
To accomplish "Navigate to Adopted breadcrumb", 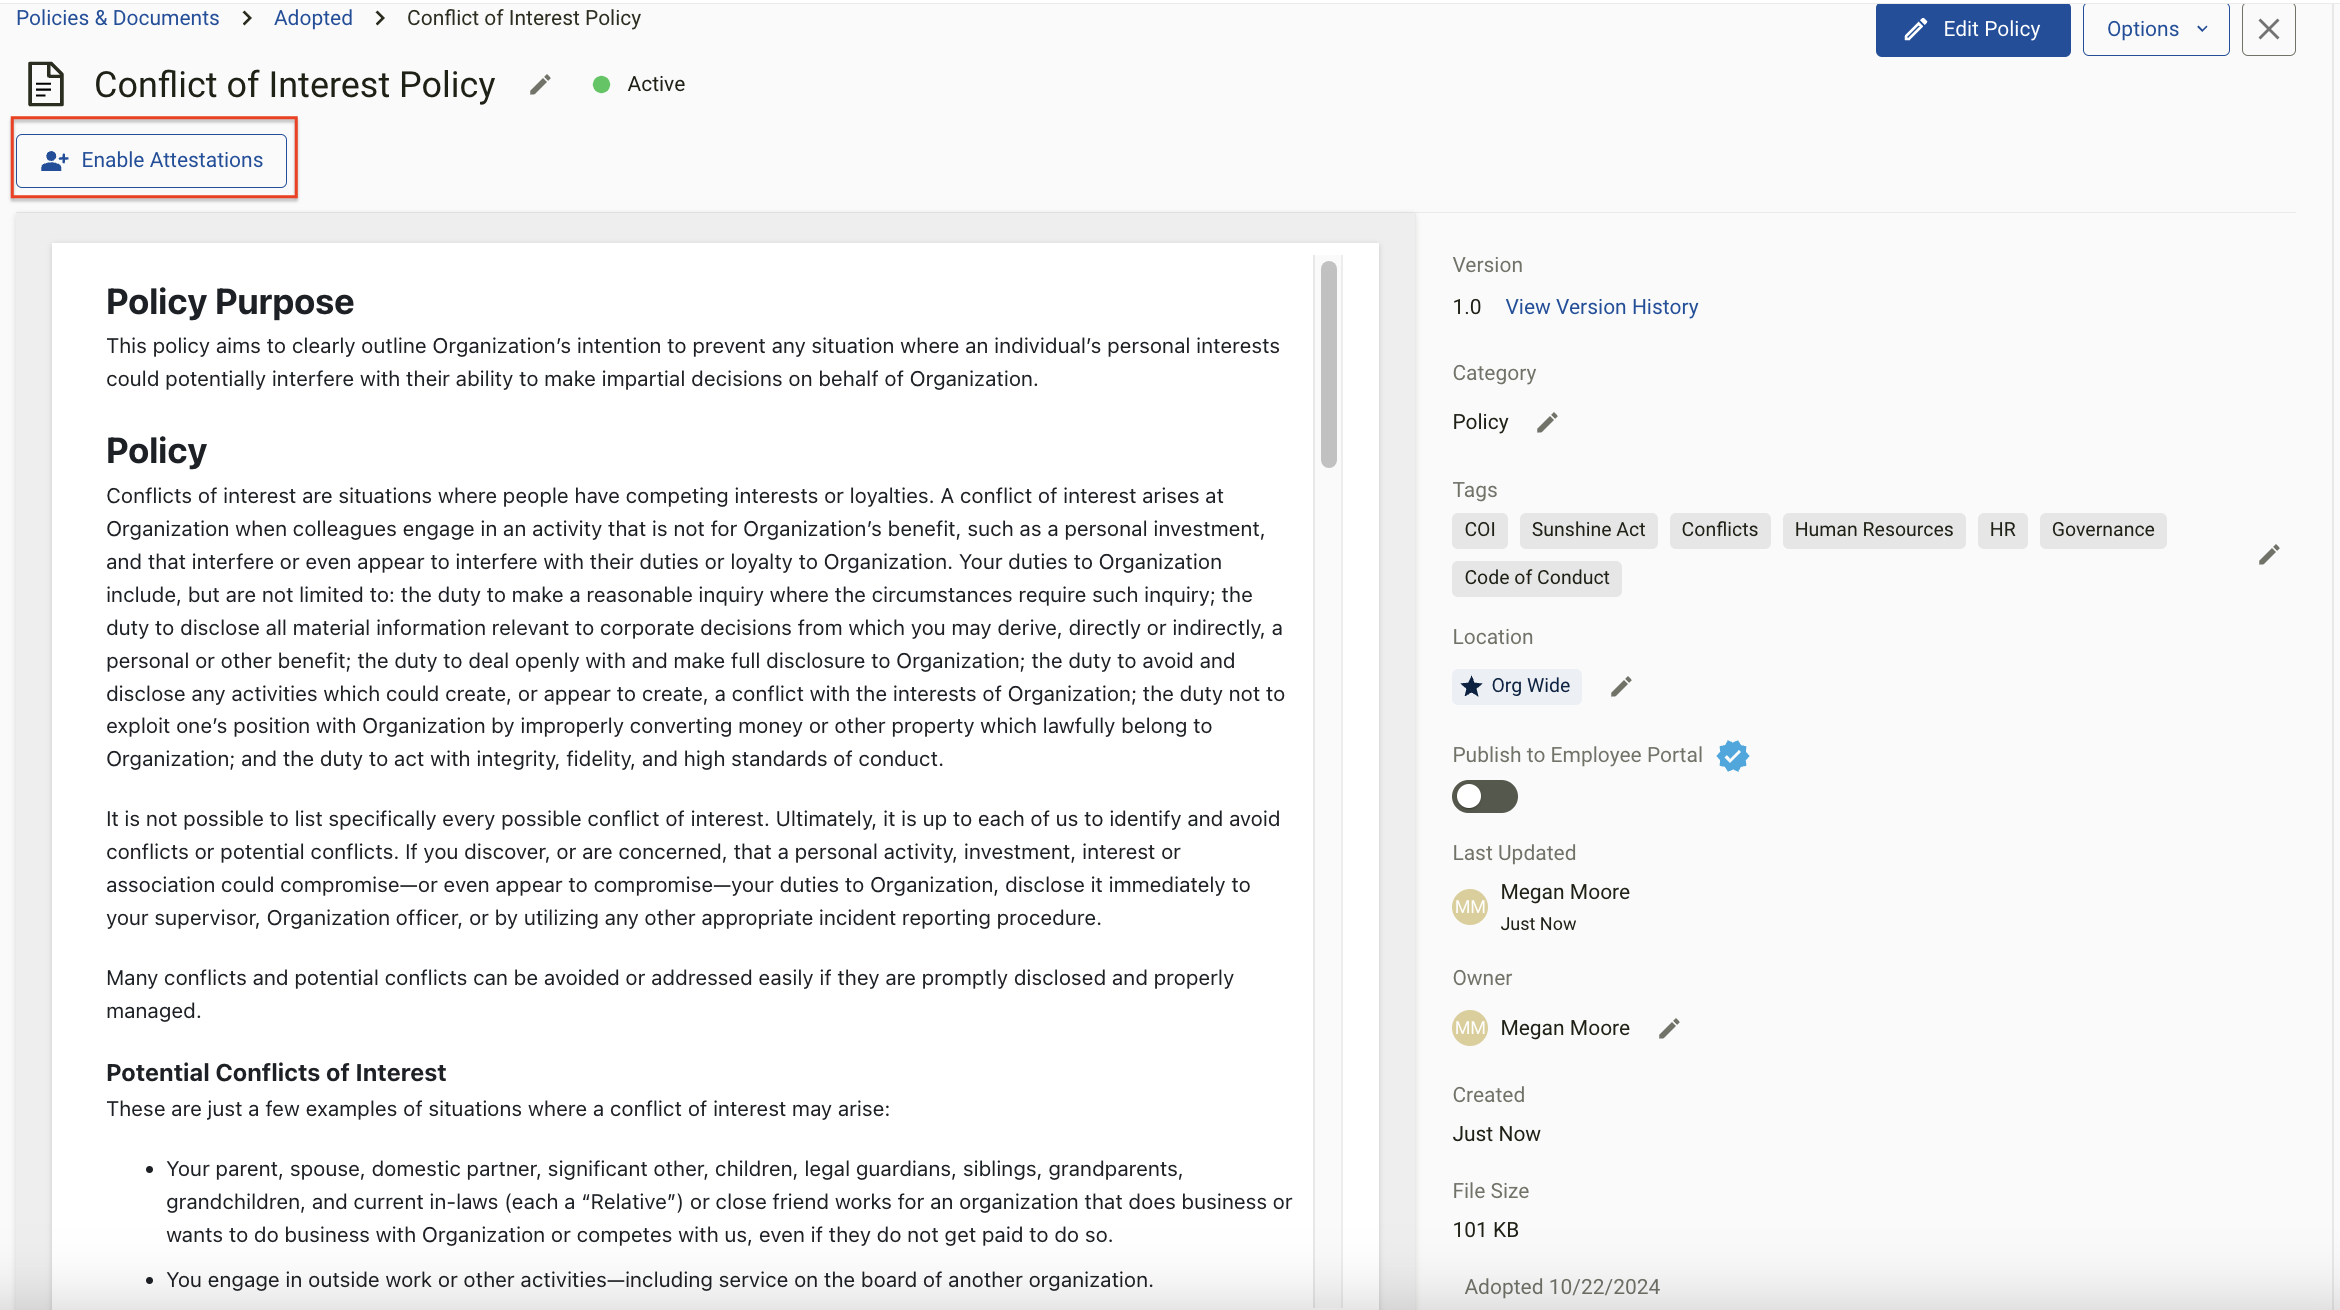I will (x=313, y=18).
